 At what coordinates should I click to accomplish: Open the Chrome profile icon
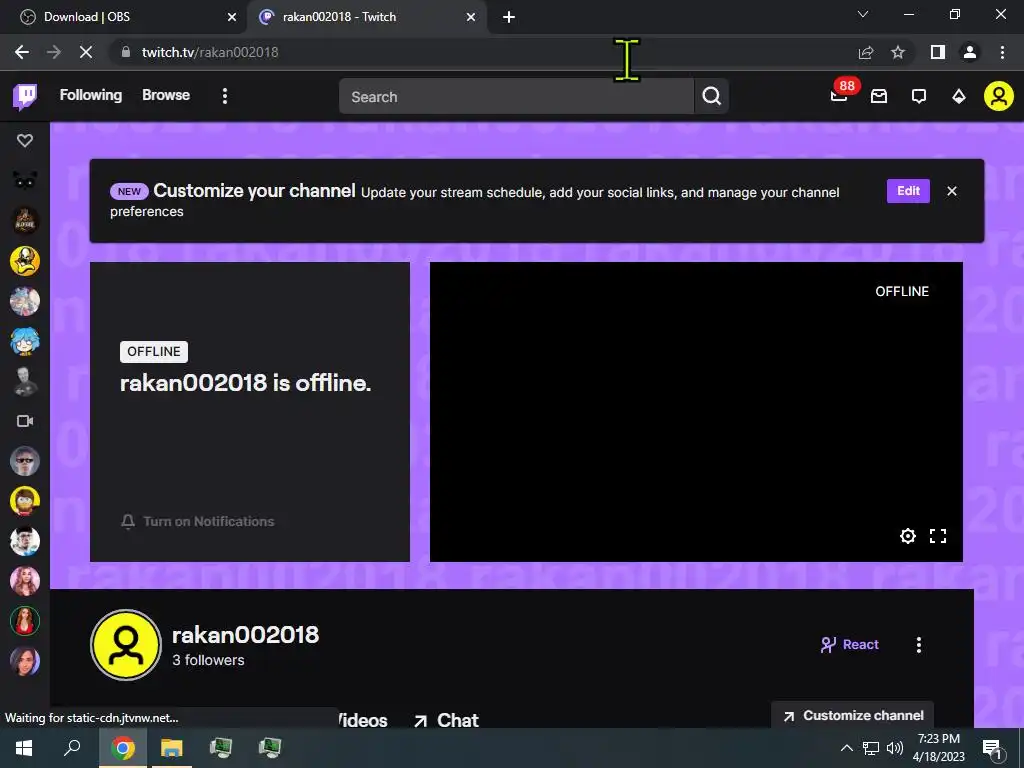(970, 52)
